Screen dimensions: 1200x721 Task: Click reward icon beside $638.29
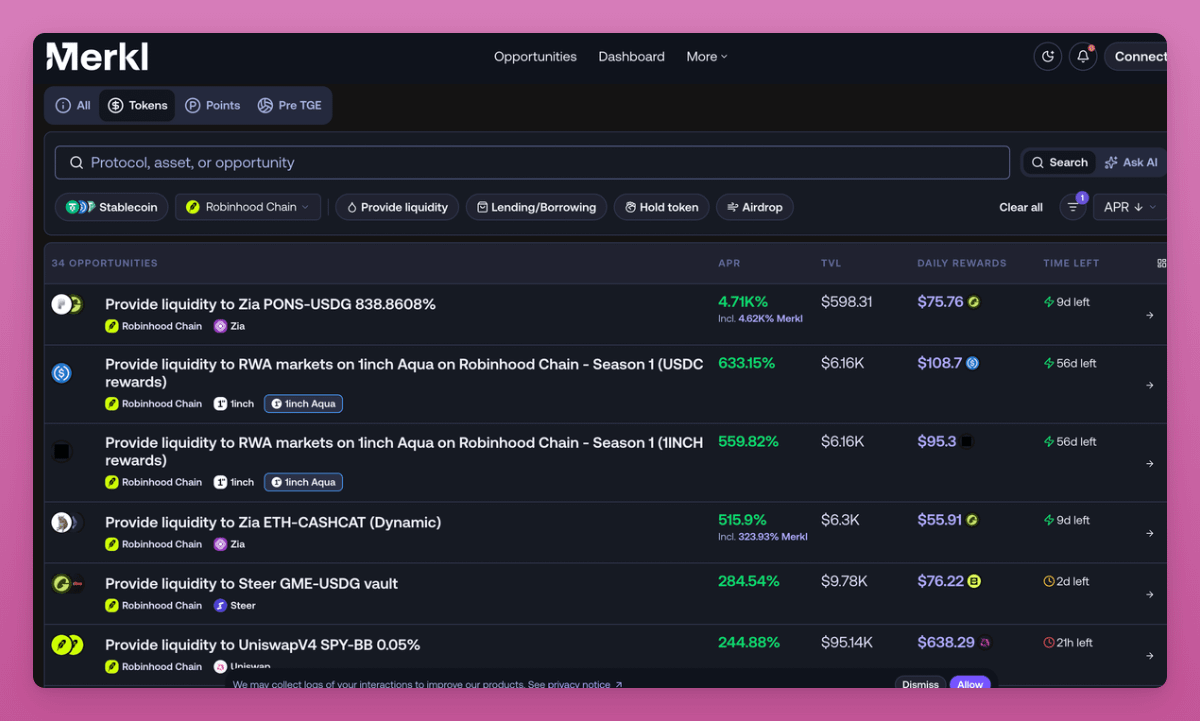coord(985,643)
